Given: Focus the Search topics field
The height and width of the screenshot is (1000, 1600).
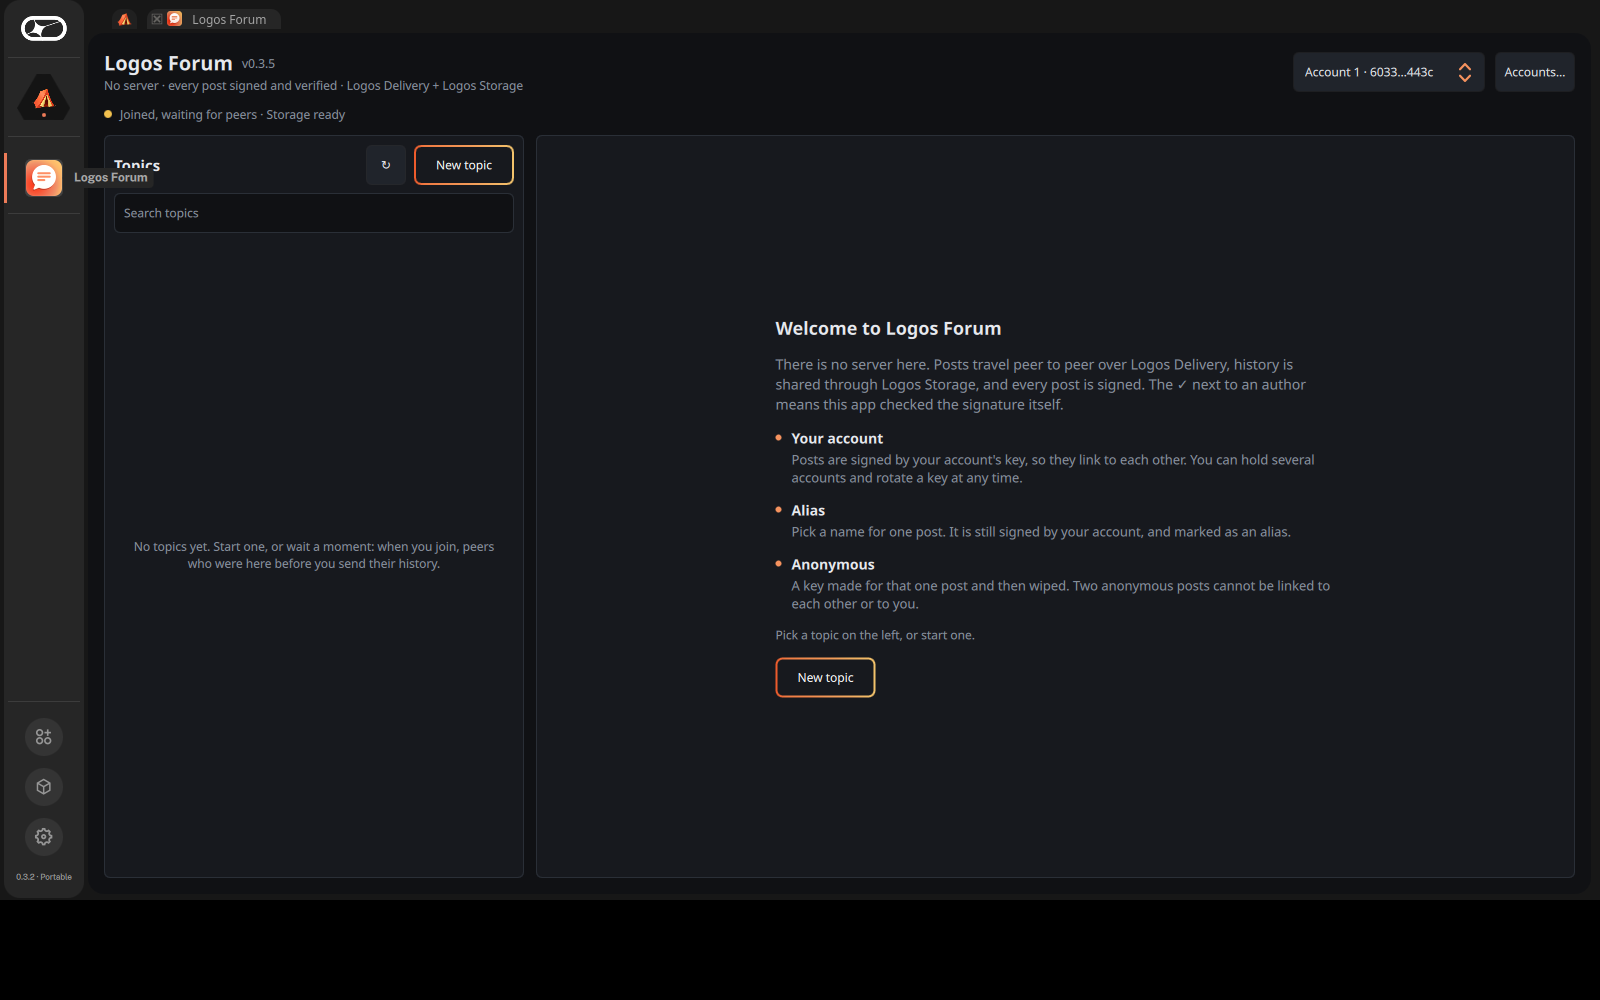Looking at the screenshot, I should tap(314, 213).
